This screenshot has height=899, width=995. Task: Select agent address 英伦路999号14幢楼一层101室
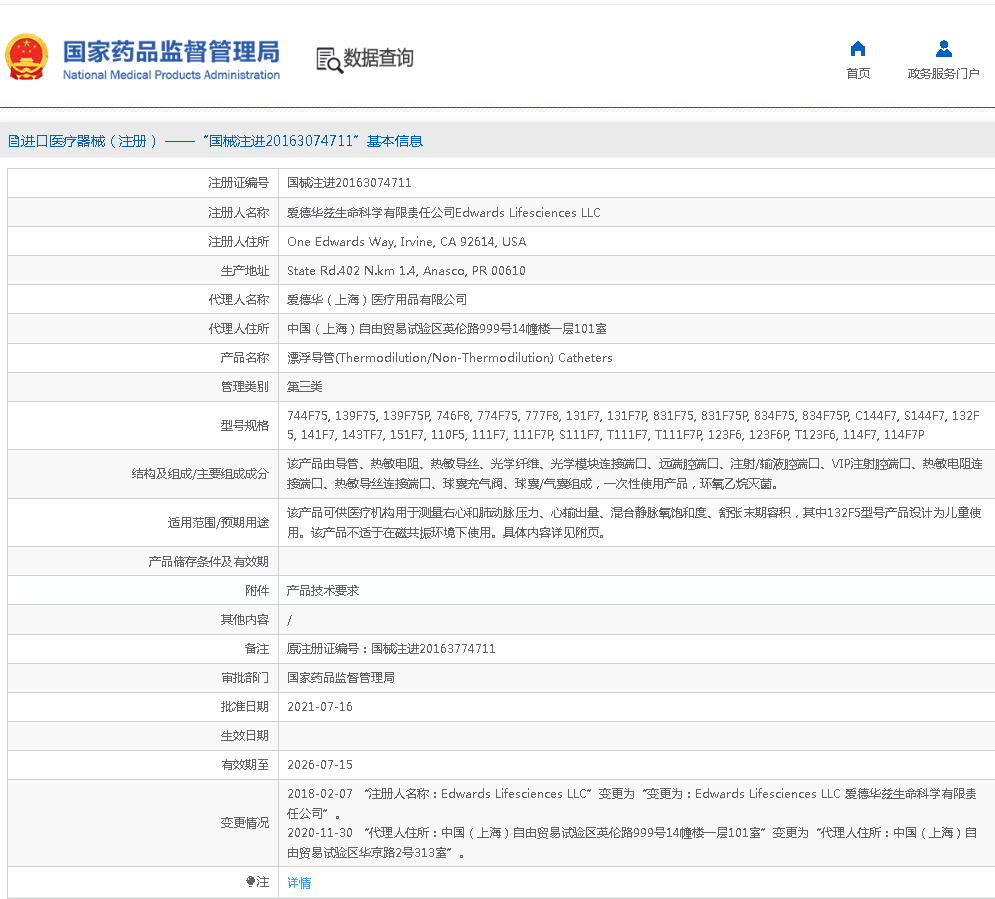(x=447, y=329)
